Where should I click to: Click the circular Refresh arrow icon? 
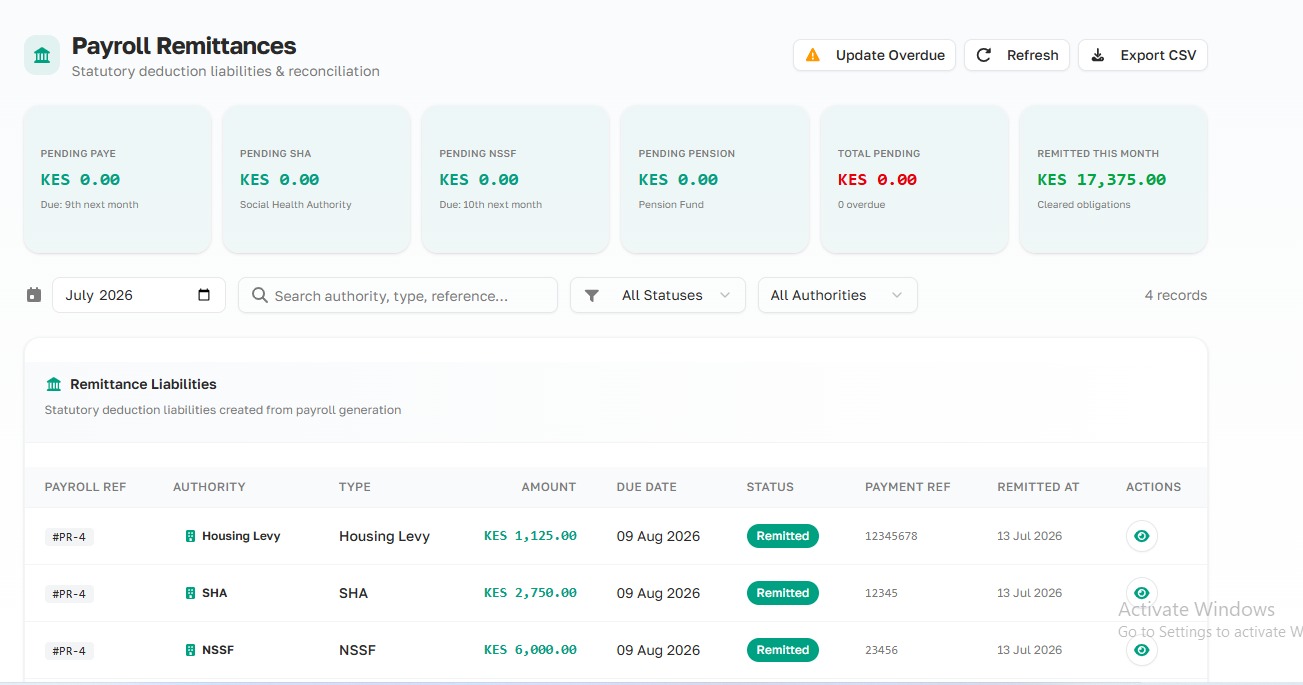pyautogui.click(x=984, y=55)
